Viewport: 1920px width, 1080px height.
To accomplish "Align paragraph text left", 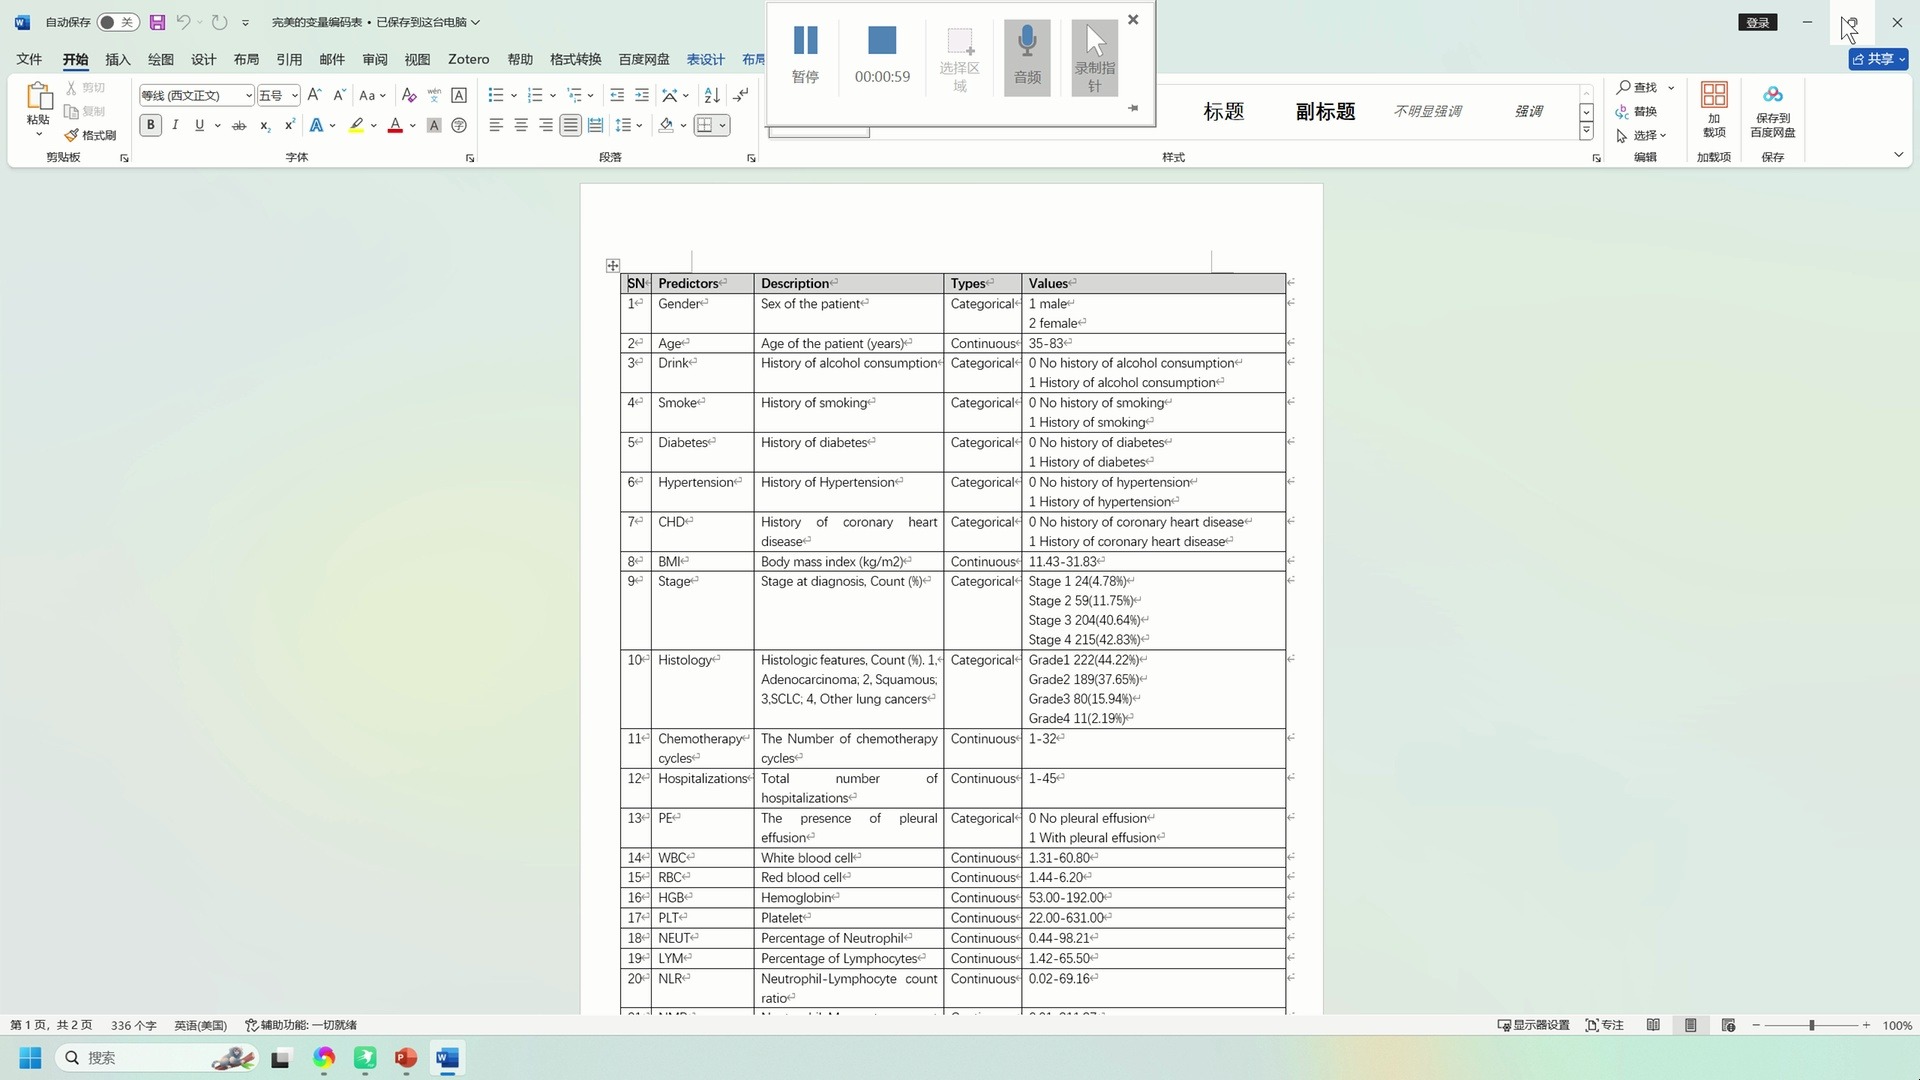I will pyautogui.click(x=496, y=125).
